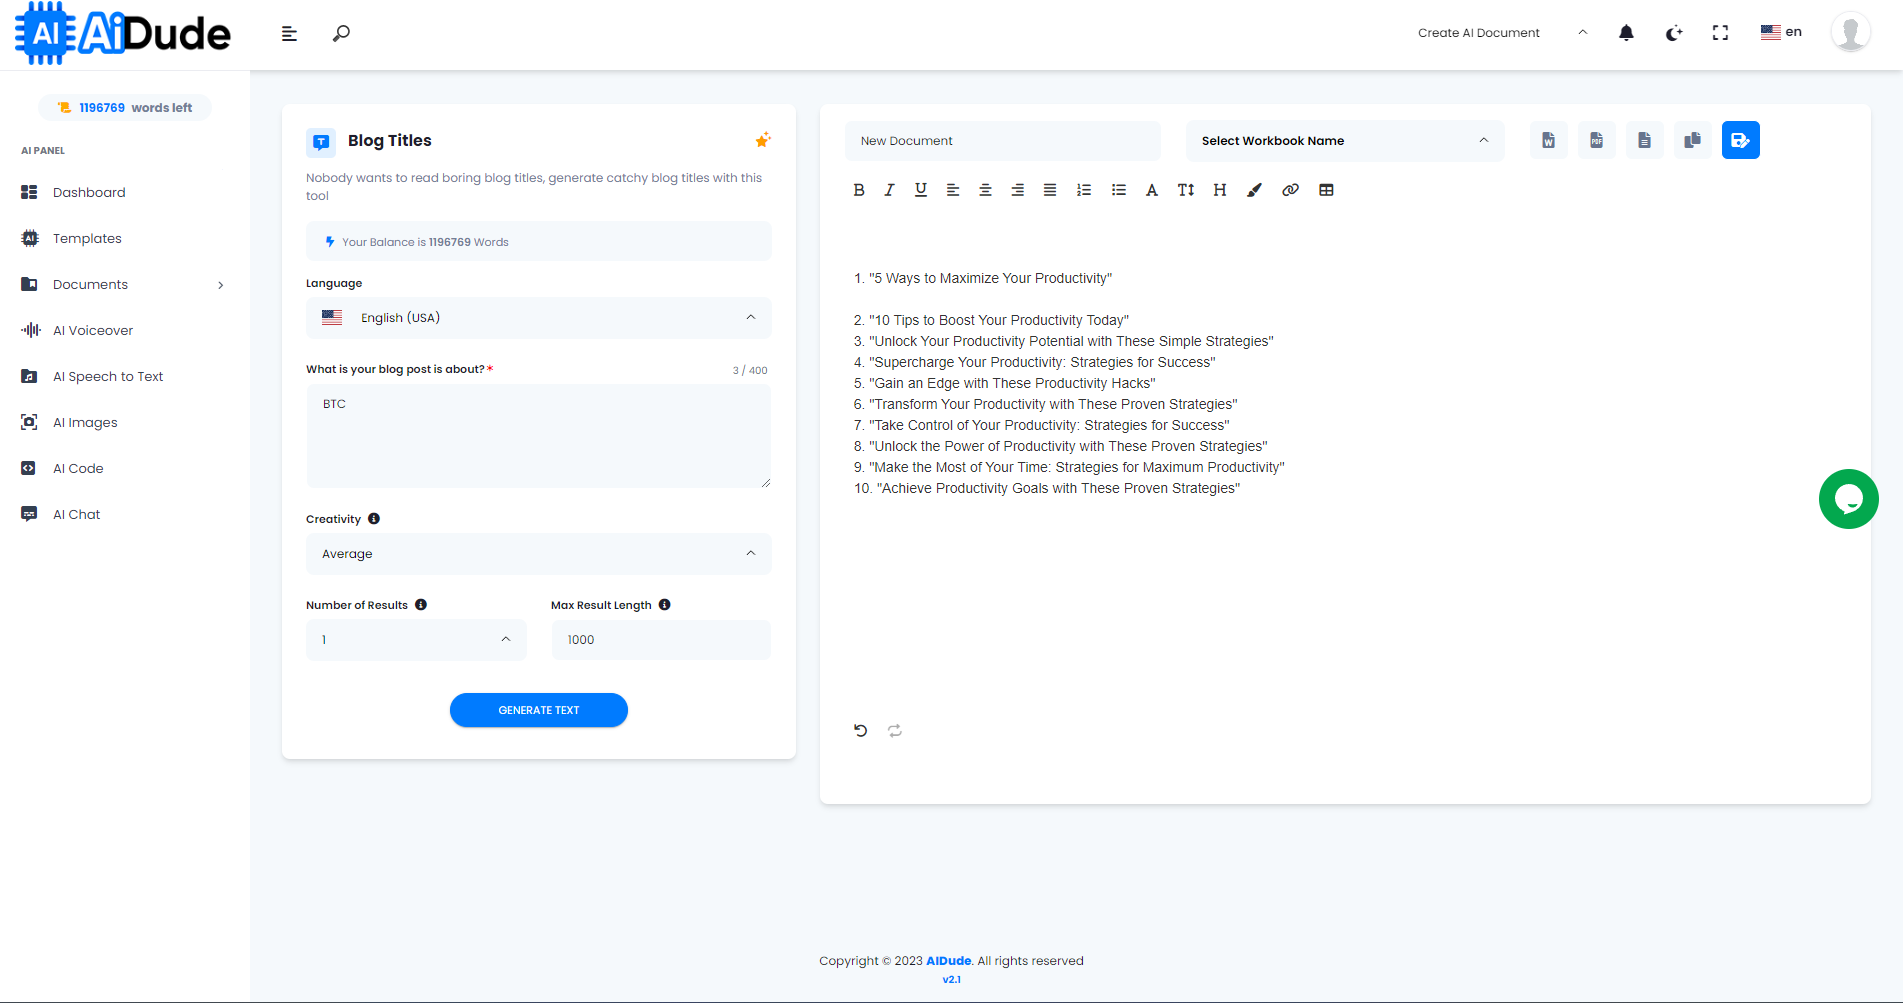Image resolution: width=1903 pixels, height=1003 pixels.
Task: Open the Create AI Document menu
Action: 1479,32
